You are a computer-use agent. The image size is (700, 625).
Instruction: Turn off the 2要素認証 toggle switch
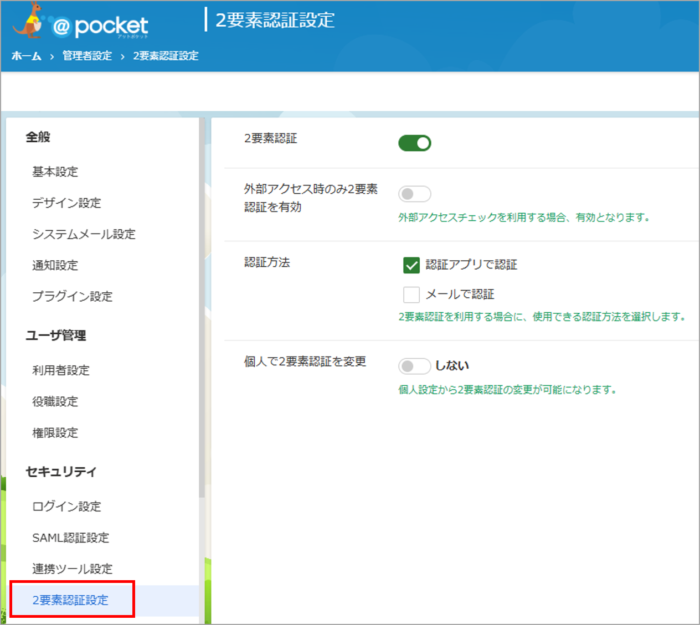point(414,143)
